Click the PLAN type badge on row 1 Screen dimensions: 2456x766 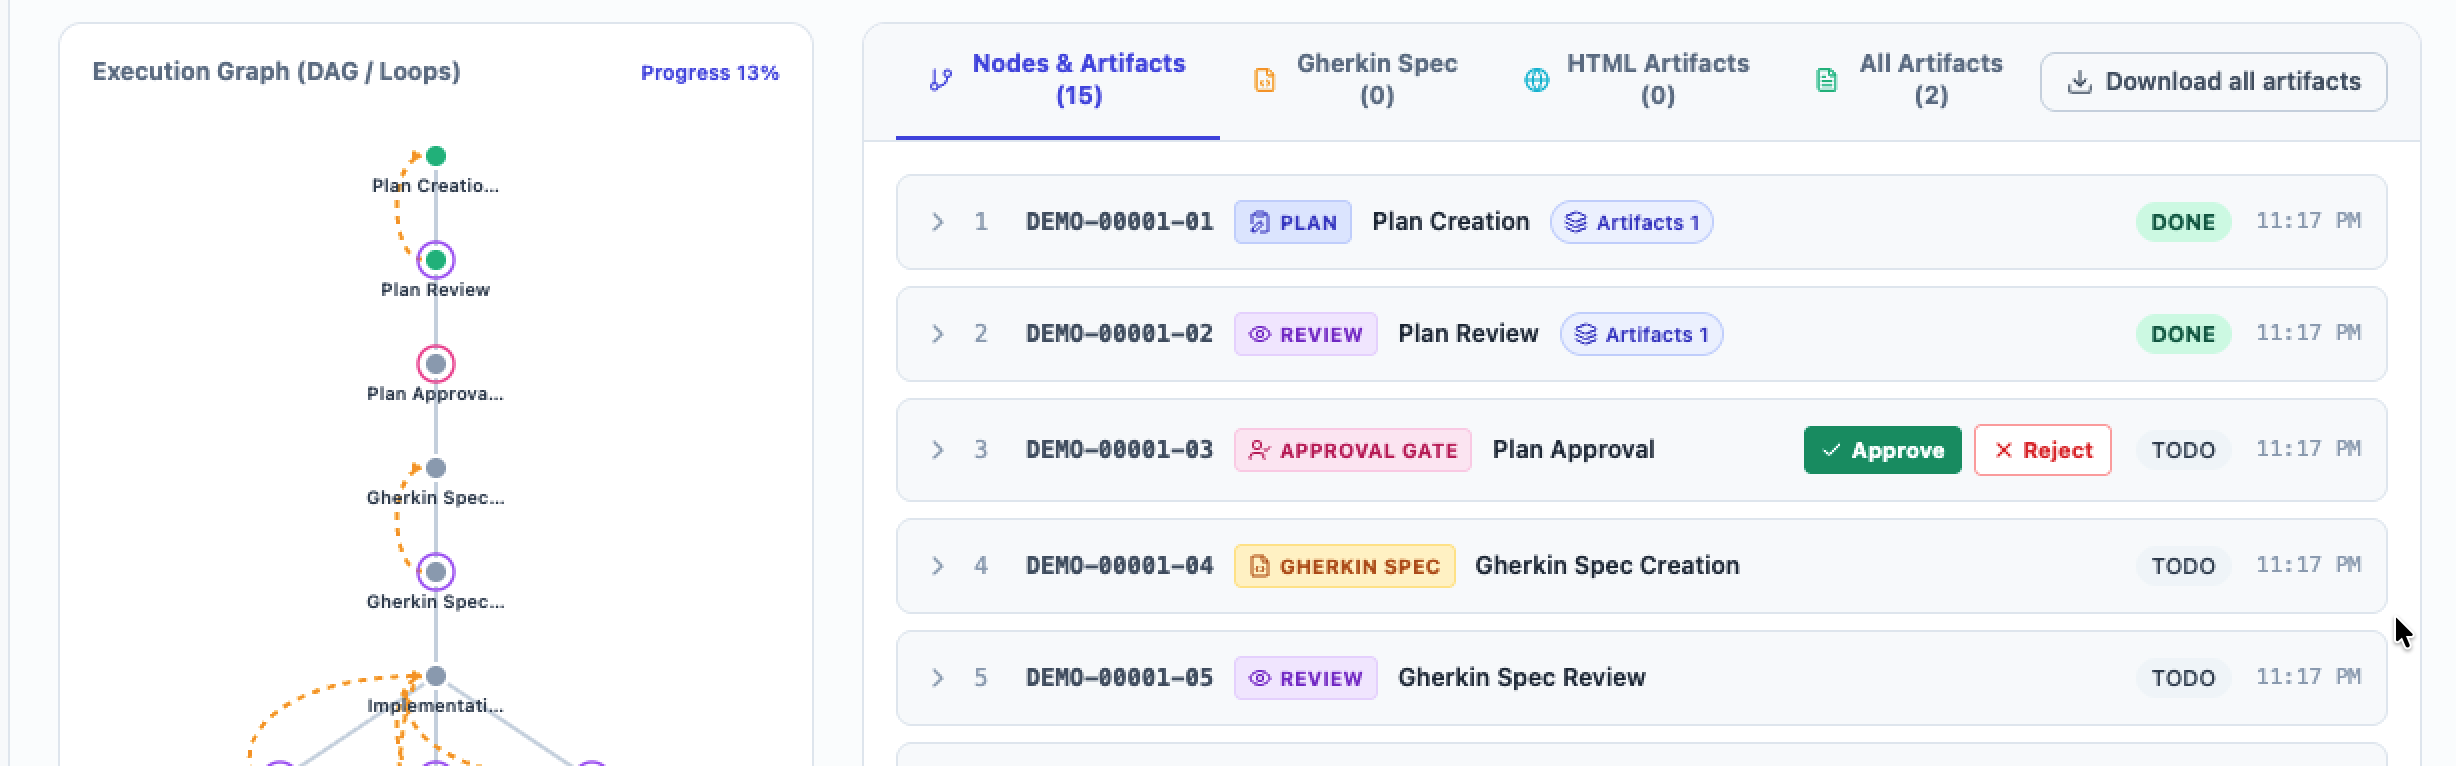pos(1292,222)
